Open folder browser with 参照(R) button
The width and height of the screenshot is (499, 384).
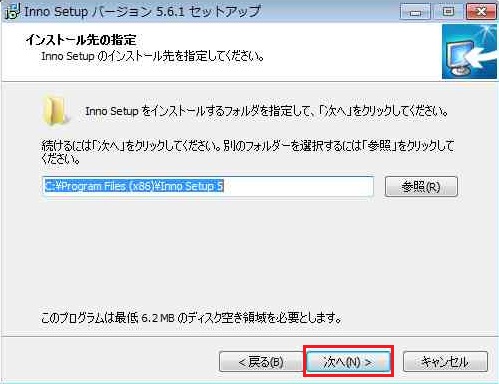[421, 186]
